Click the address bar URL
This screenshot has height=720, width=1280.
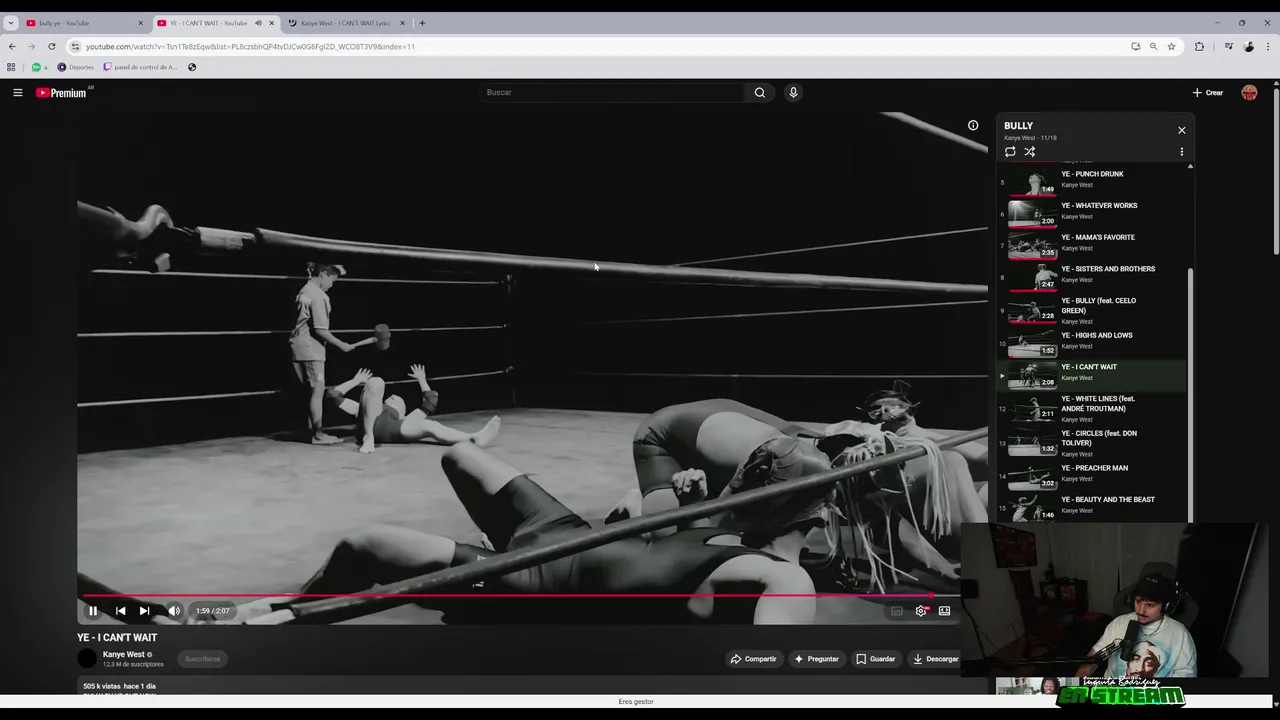click(250, 46)
